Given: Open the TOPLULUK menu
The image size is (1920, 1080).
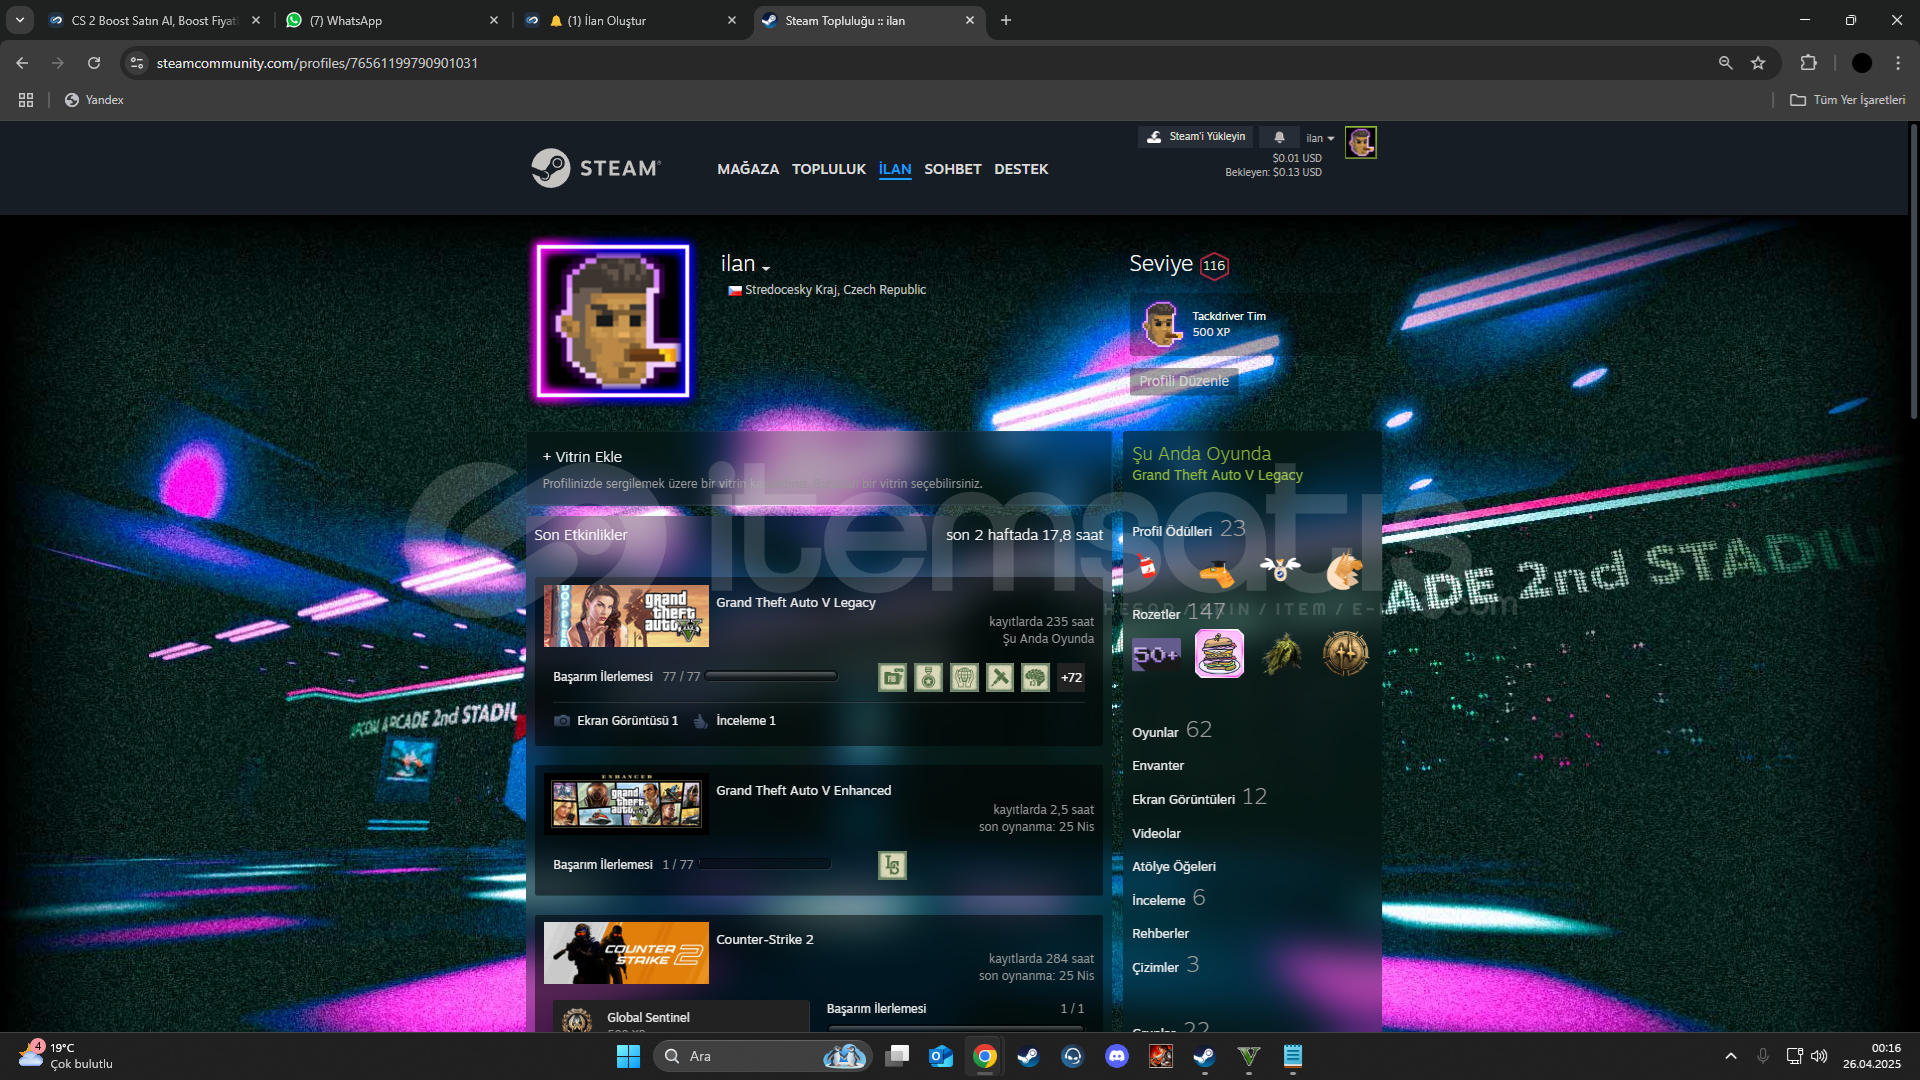Looking at the screenshot, I should (x=829, y=169).
